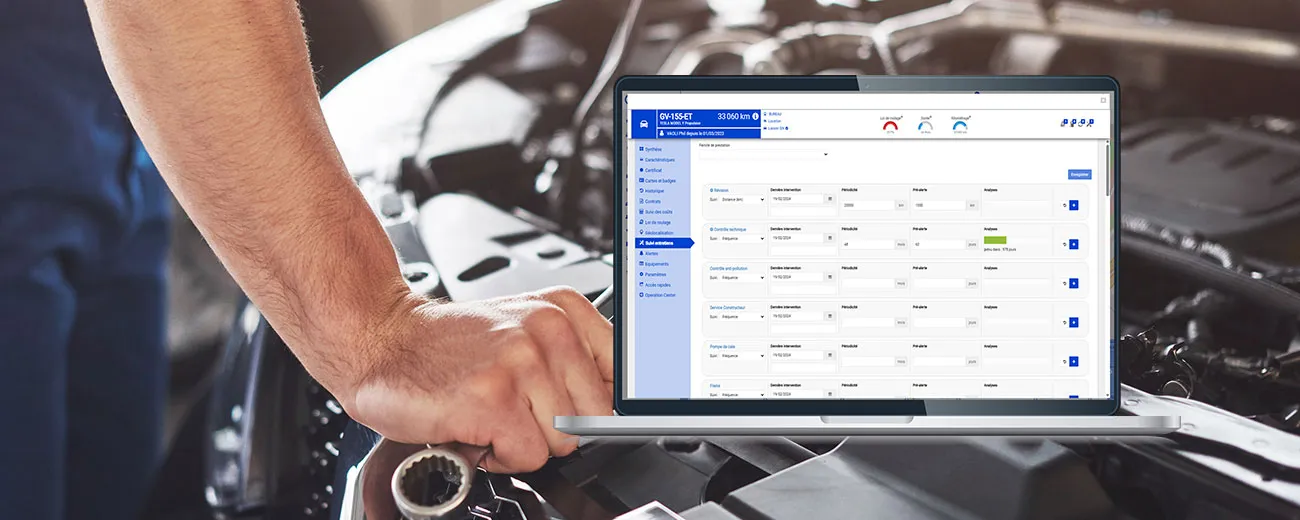Open the Suivi dropdown for Contrôle anti-pollution
The image size is (1300, 520).
coord(742,277)
